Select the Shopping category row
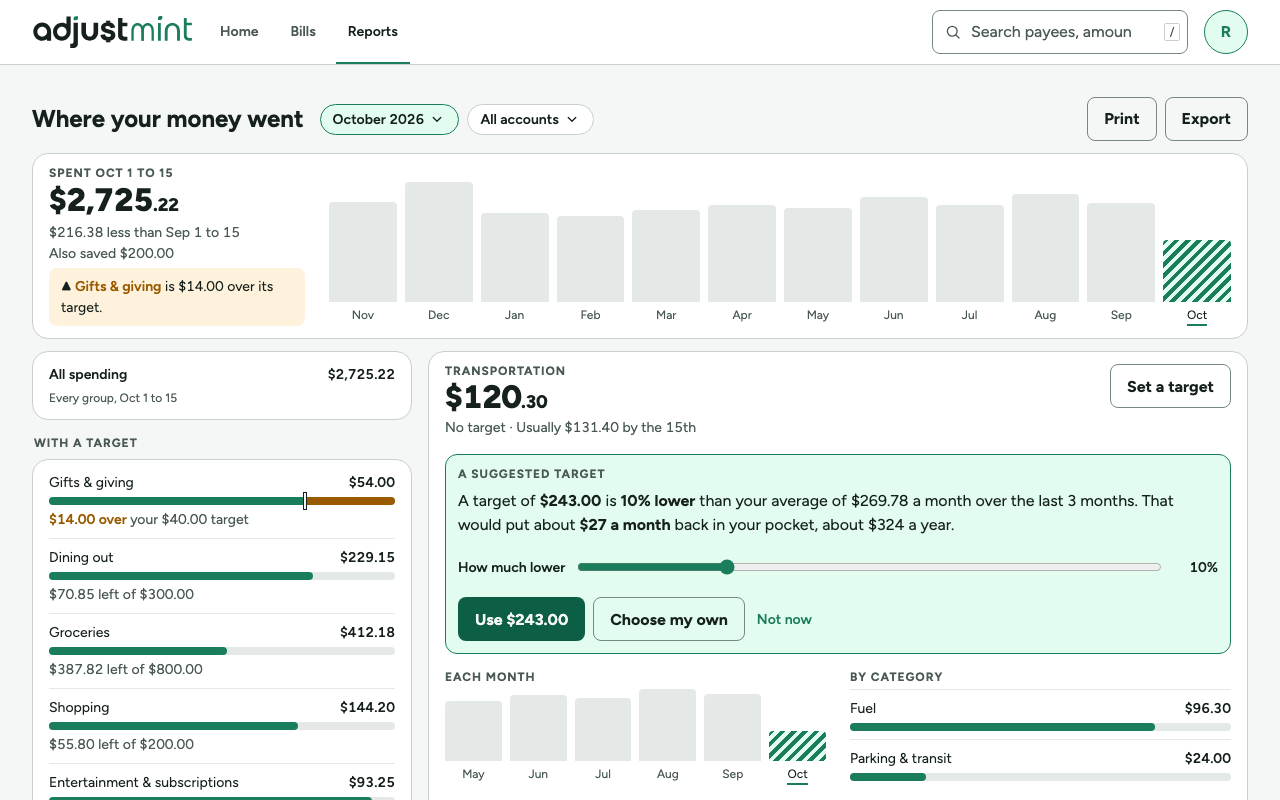 pos(222,726)
